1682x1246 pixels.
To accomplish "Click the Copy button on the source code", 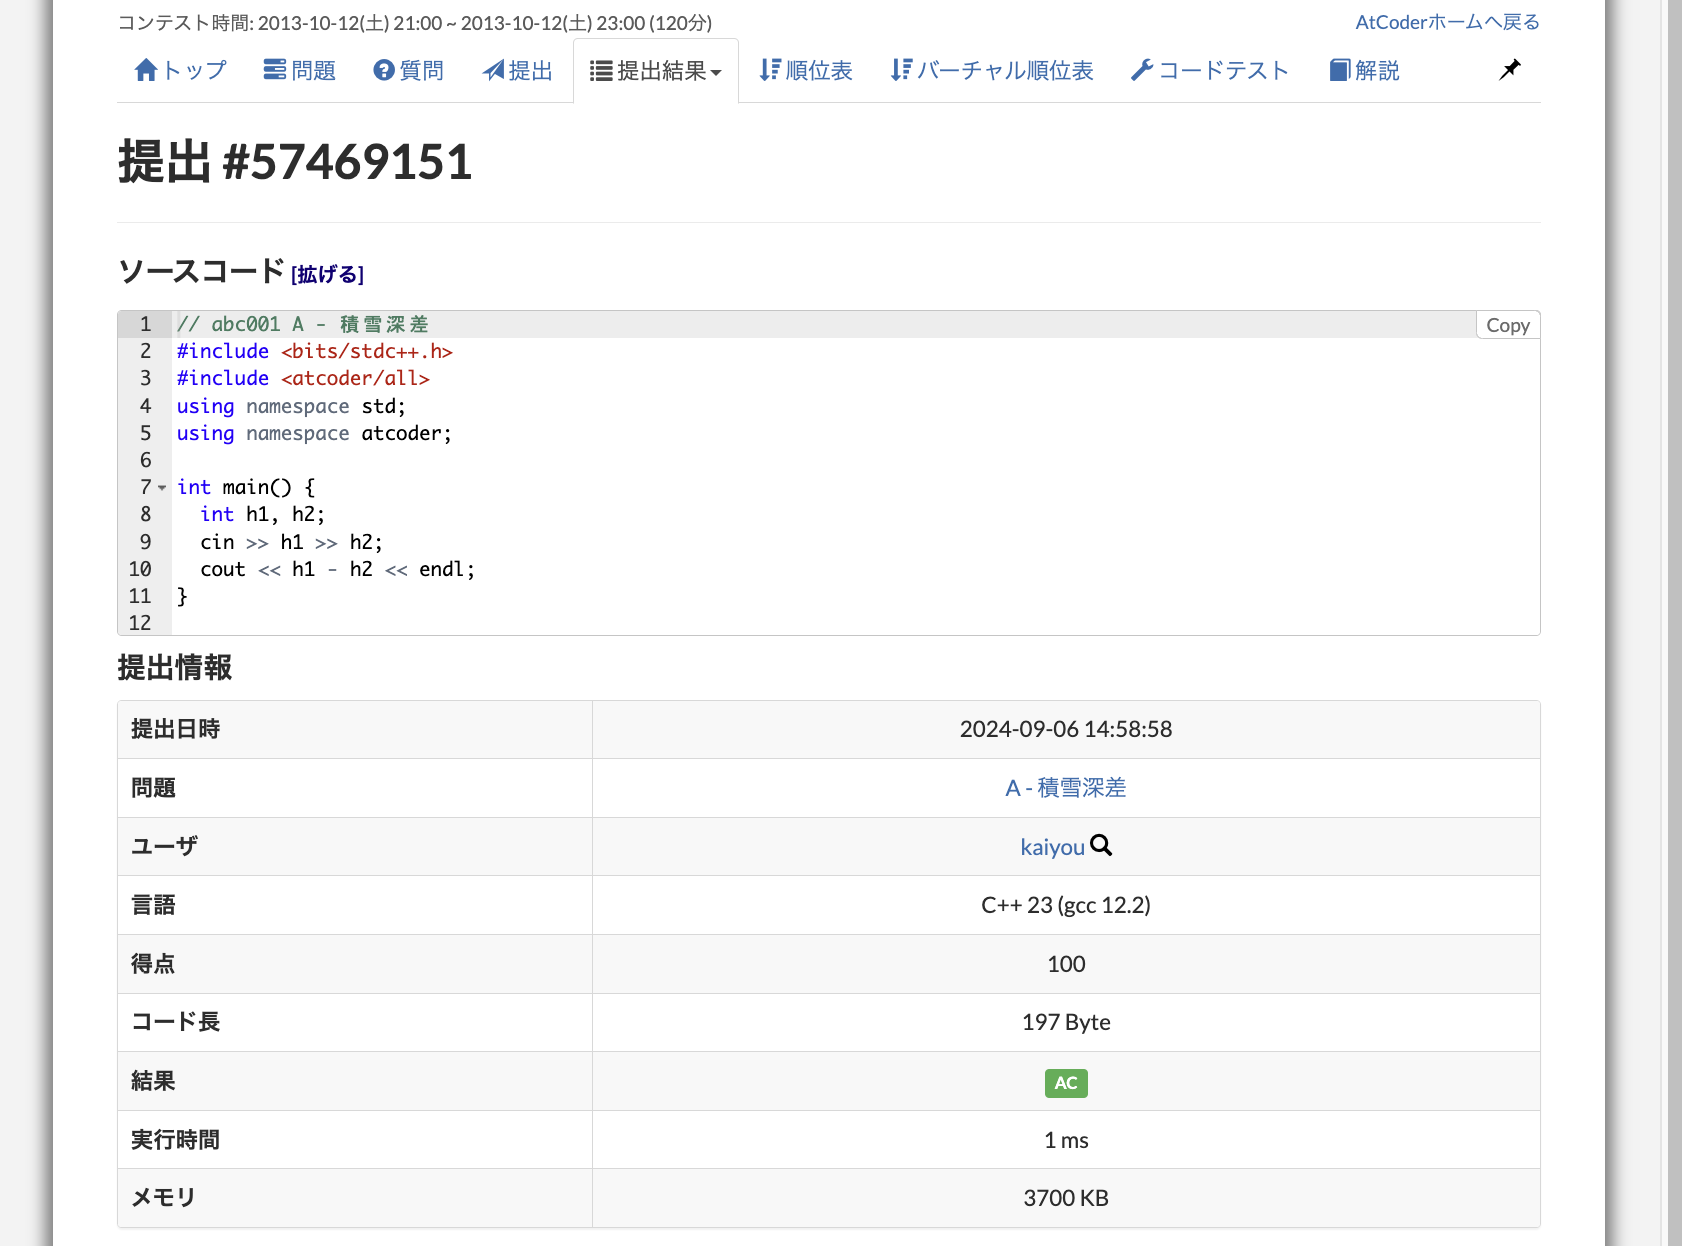I will tap(1507, 324).
